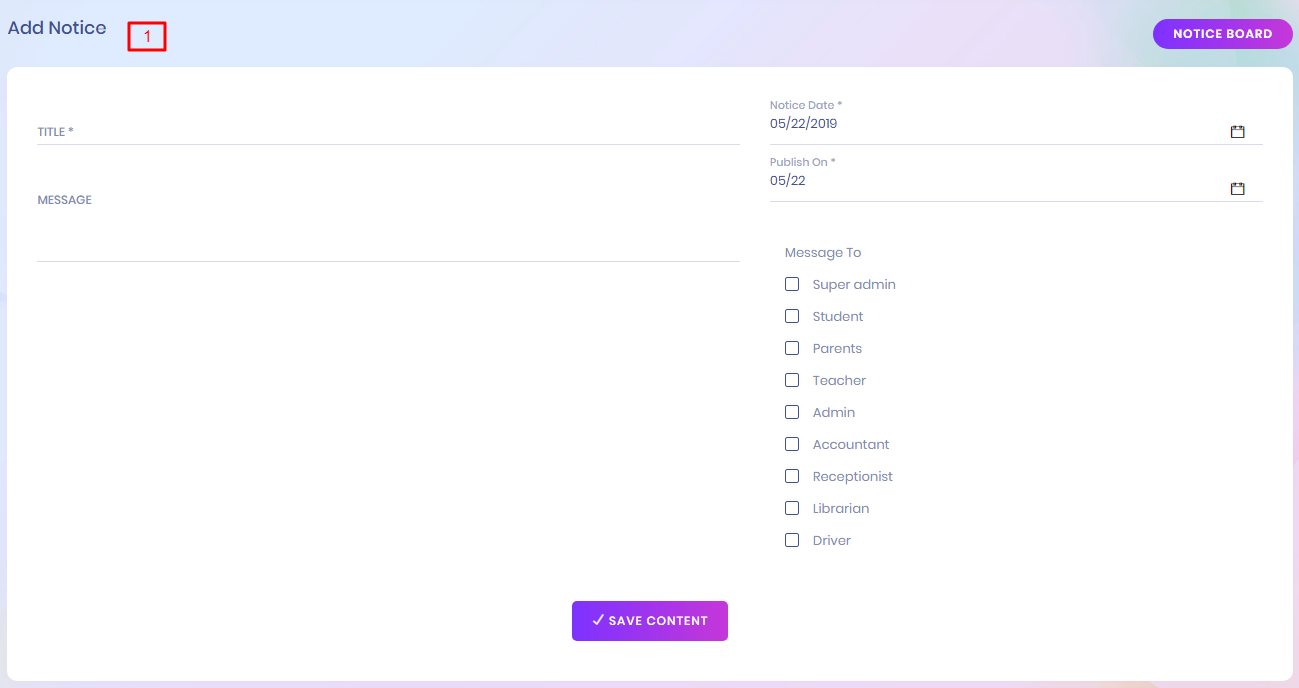Focus the Title input field
This screenshot has height=688, width=1299.
pos(388,132)
